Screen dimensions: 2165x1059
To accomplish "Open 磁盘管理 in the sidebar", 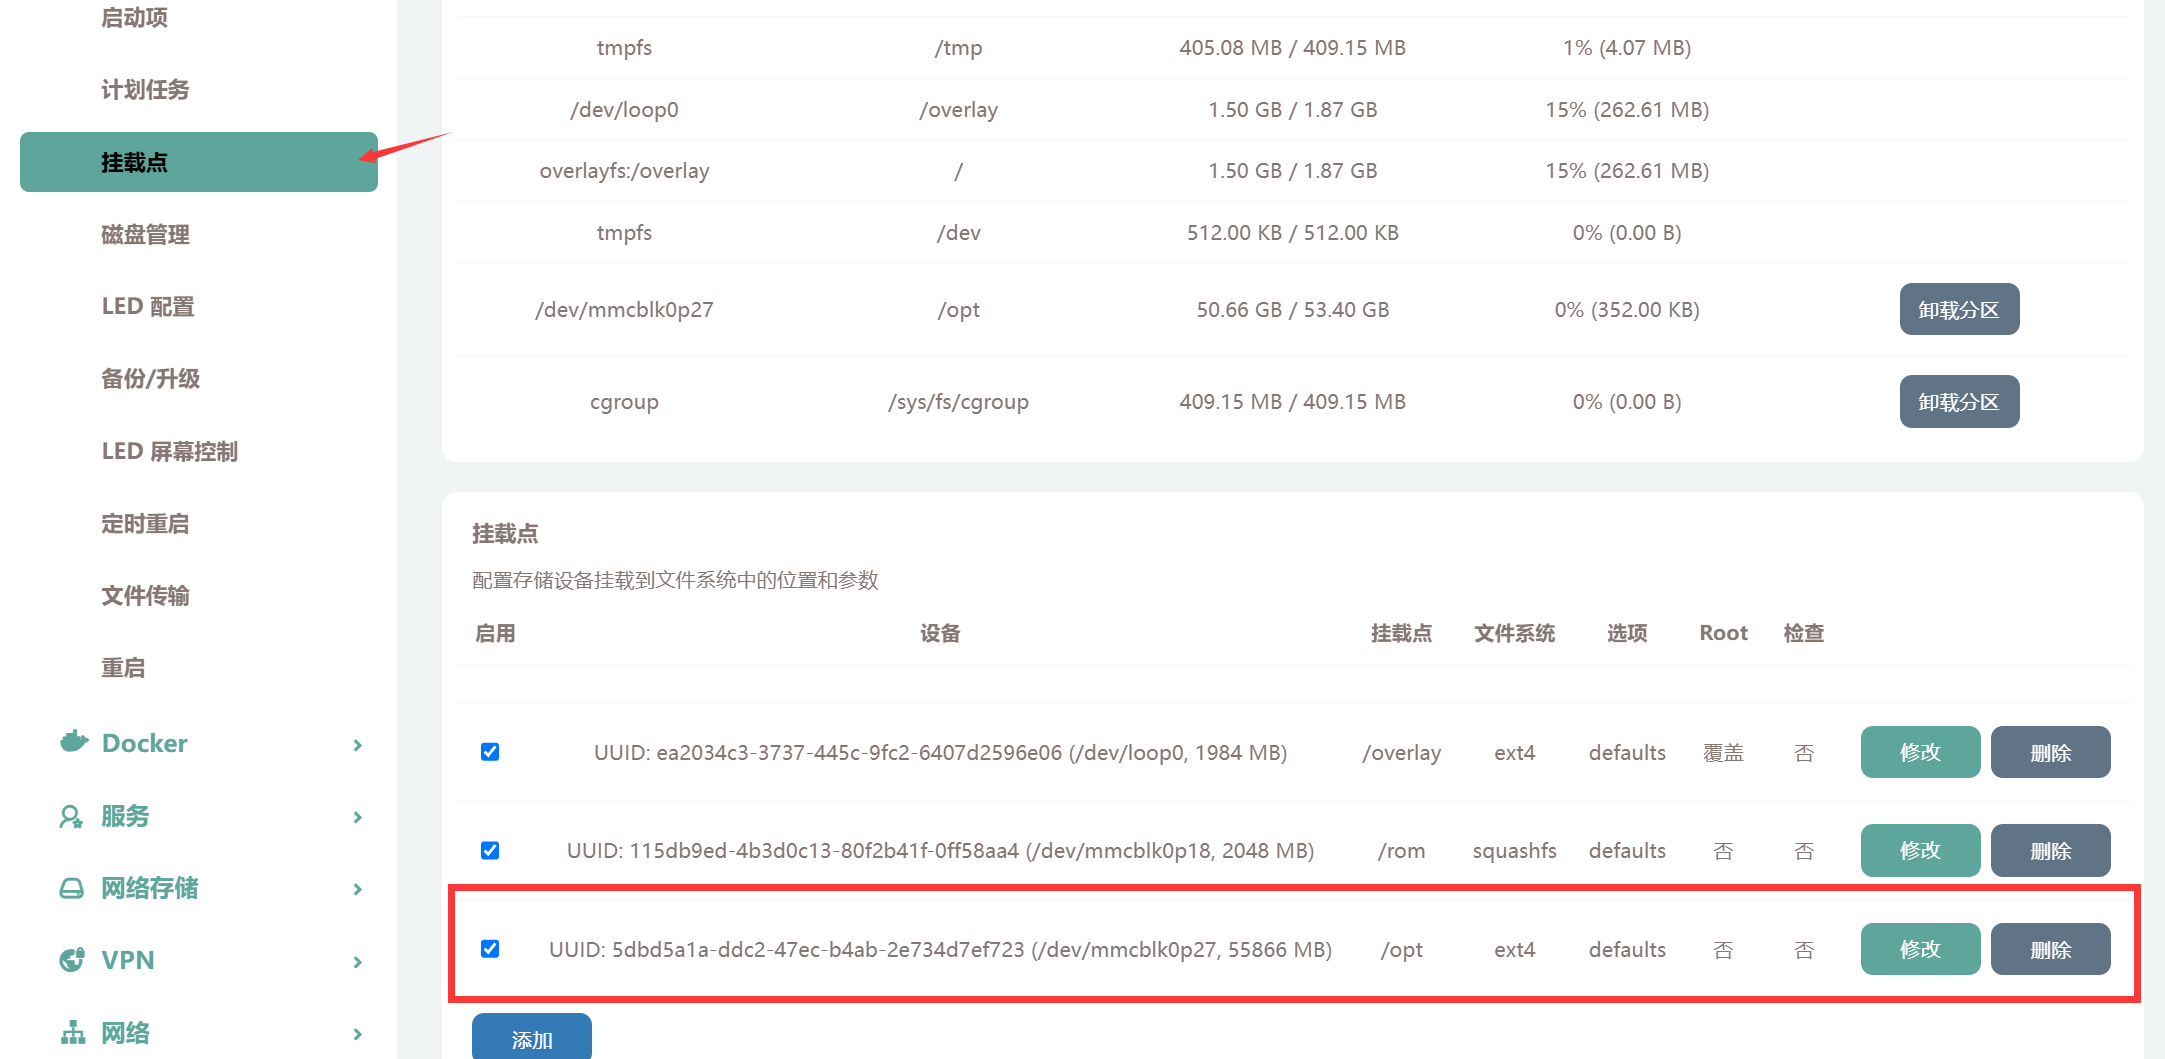I will (146, 235).
